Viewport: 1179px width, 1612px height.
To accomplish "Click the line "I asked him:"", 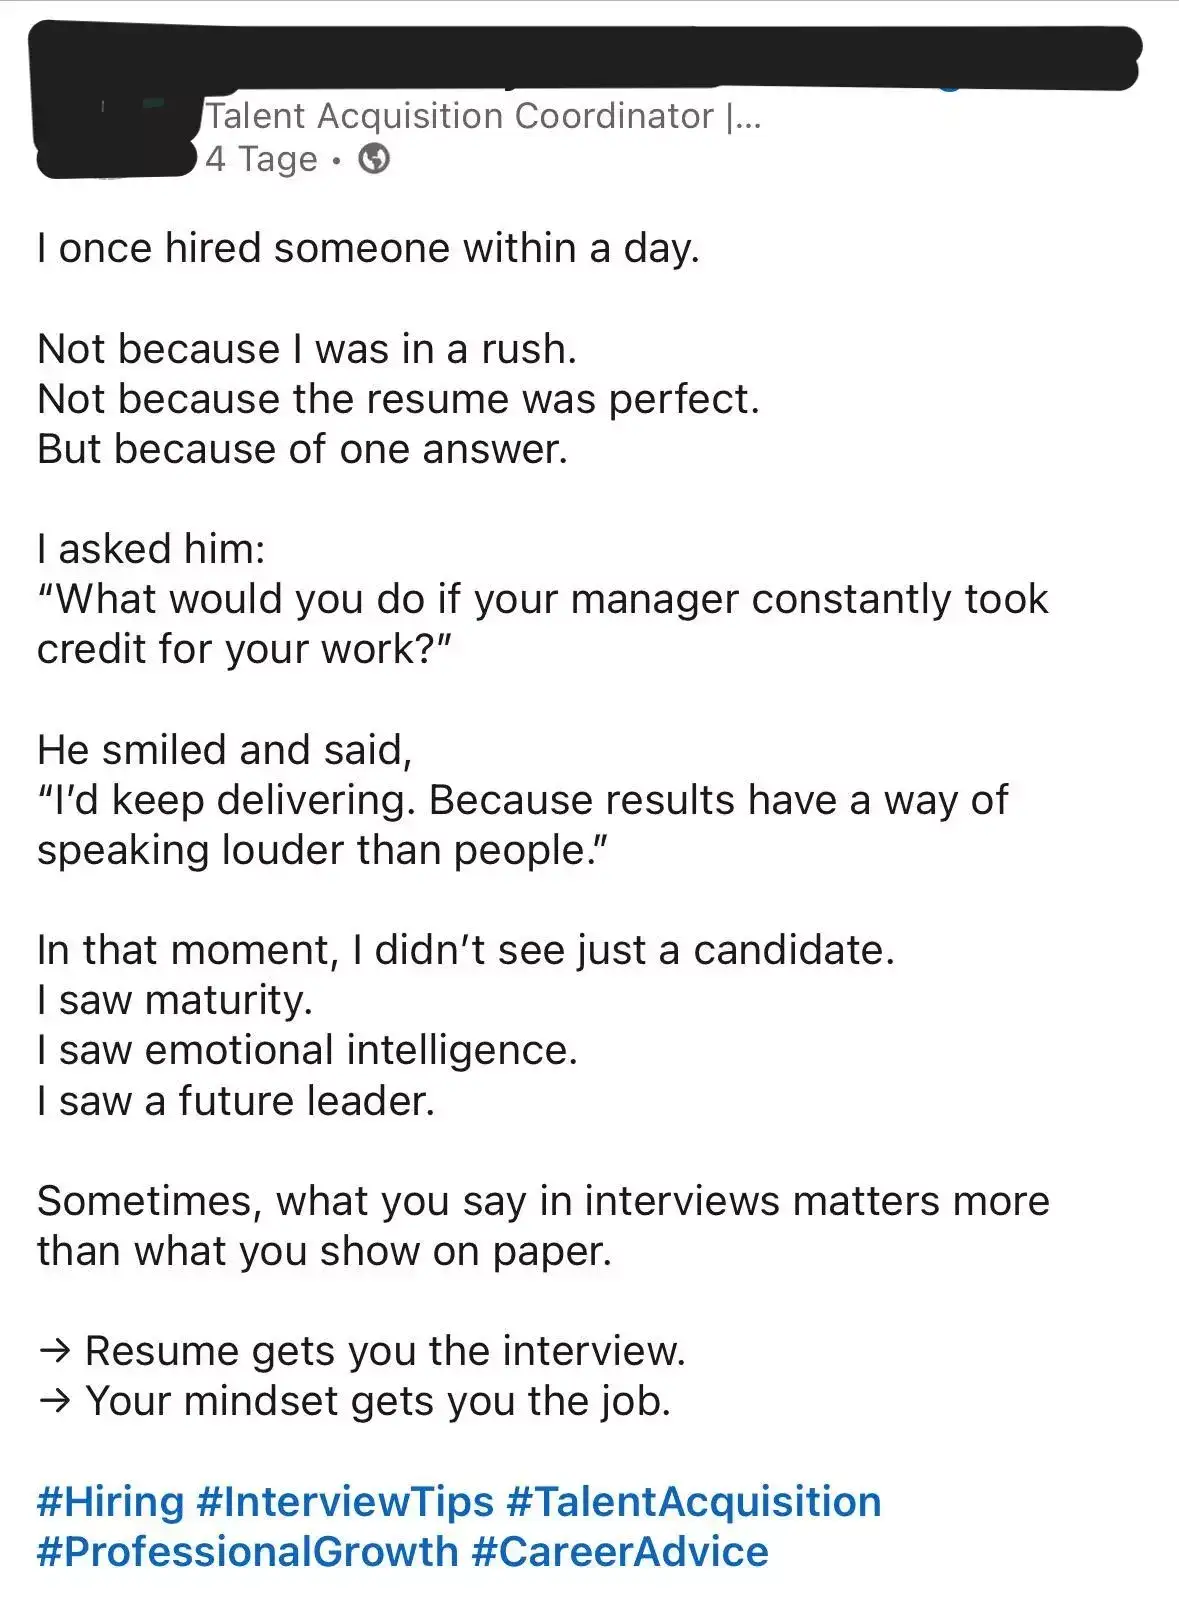I will pos(151,549).
